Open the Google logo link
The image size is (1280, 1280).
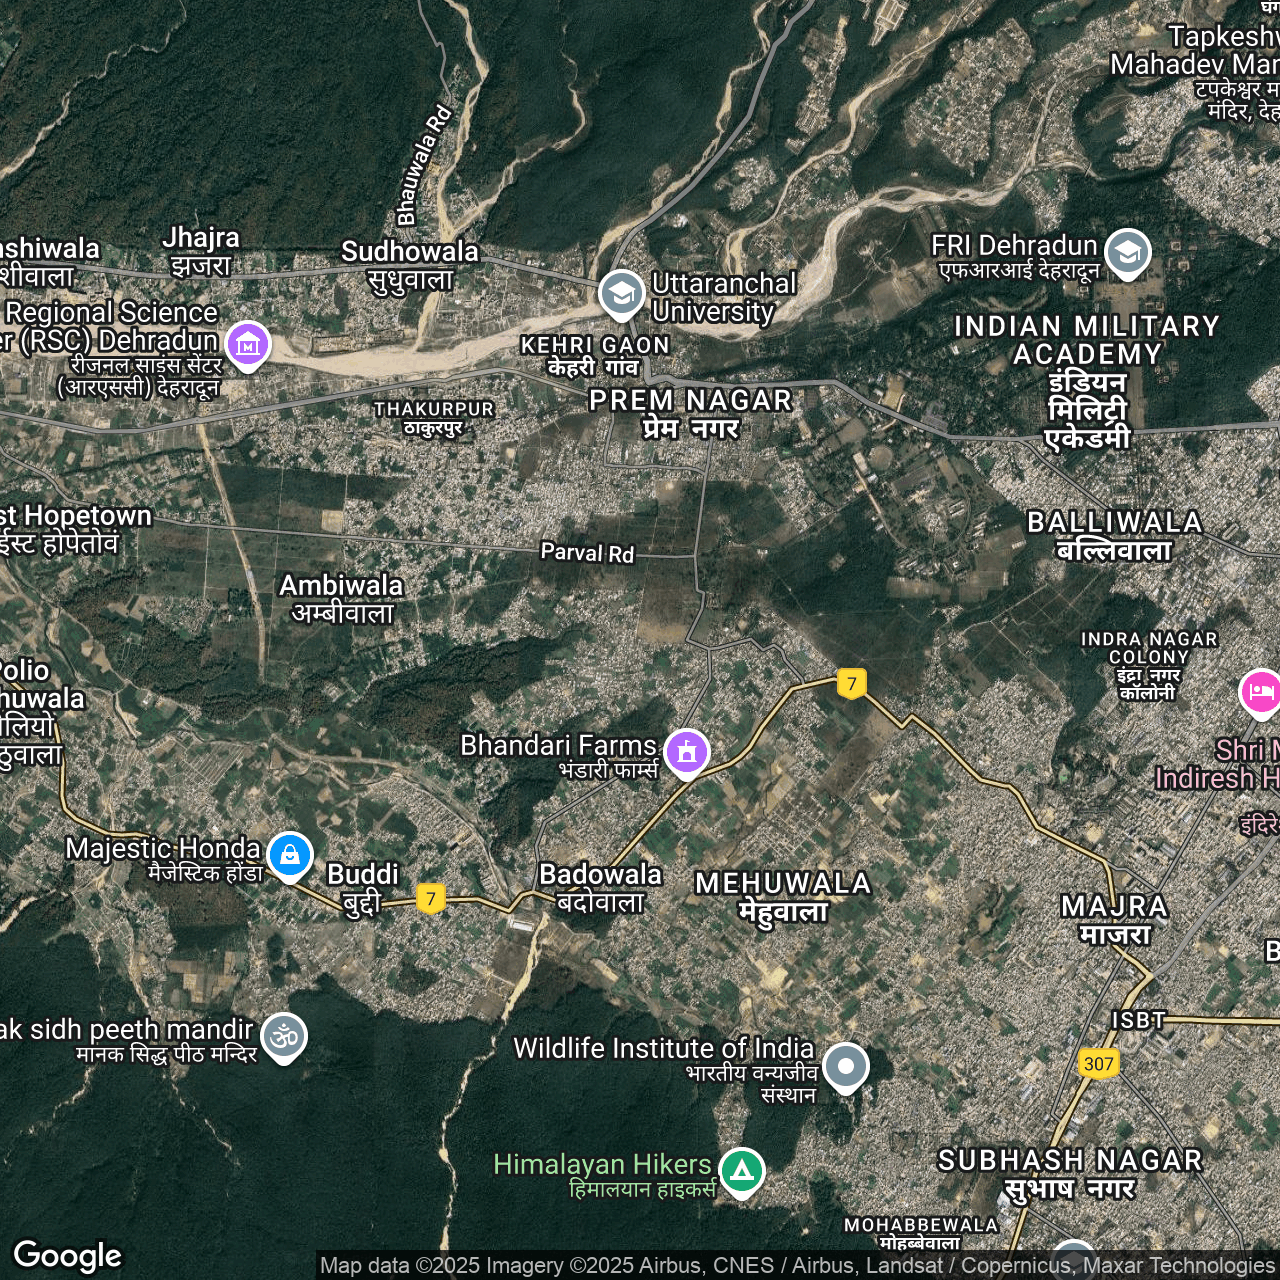(67, 1255)
